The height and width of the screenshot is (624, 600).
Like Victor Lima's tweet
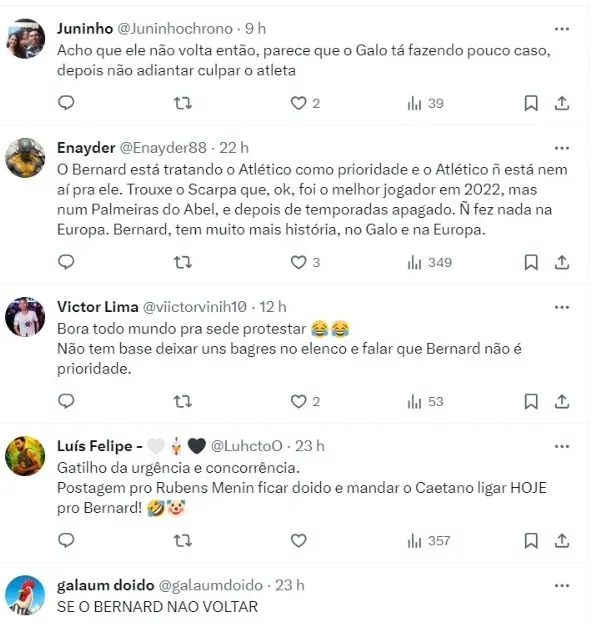coord(298,402)
